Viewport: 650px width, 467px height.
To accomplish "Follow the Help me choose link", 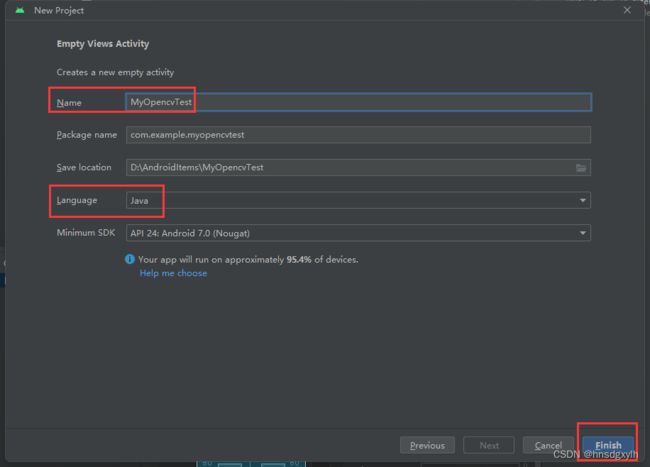I will (173, 273).
